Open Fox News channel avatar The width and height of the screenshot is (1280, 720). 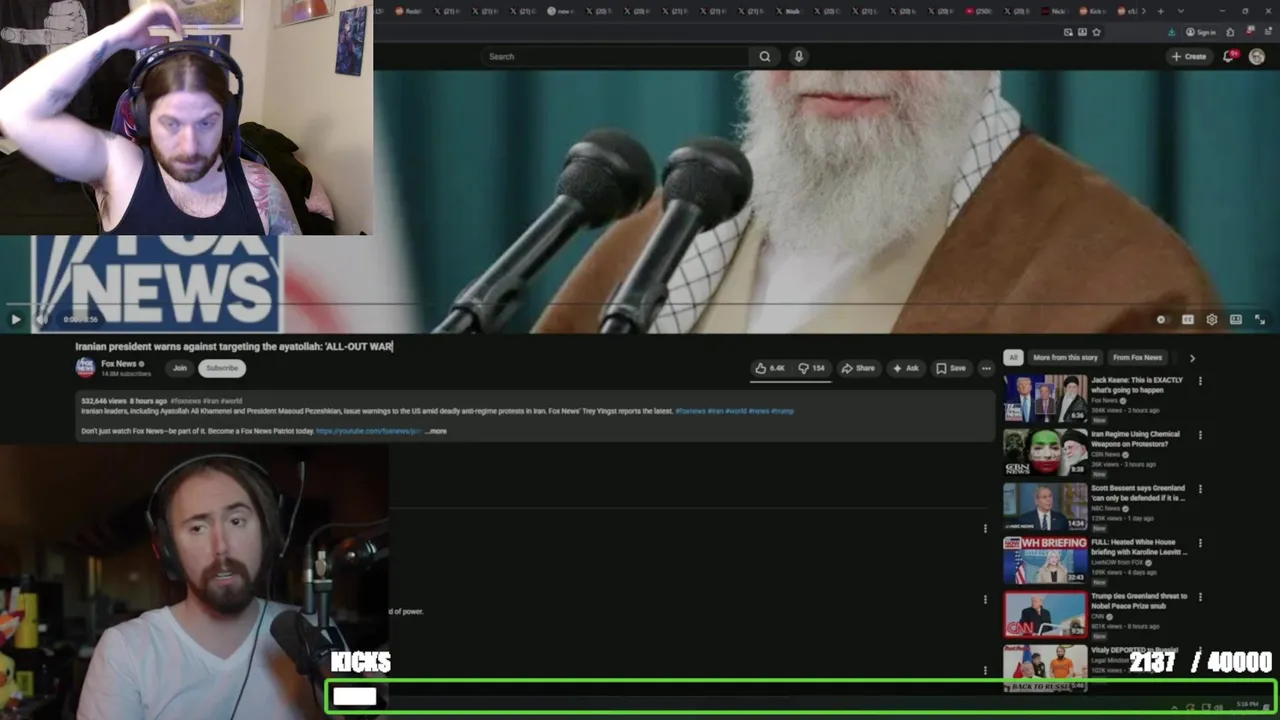tap(85, 367)
